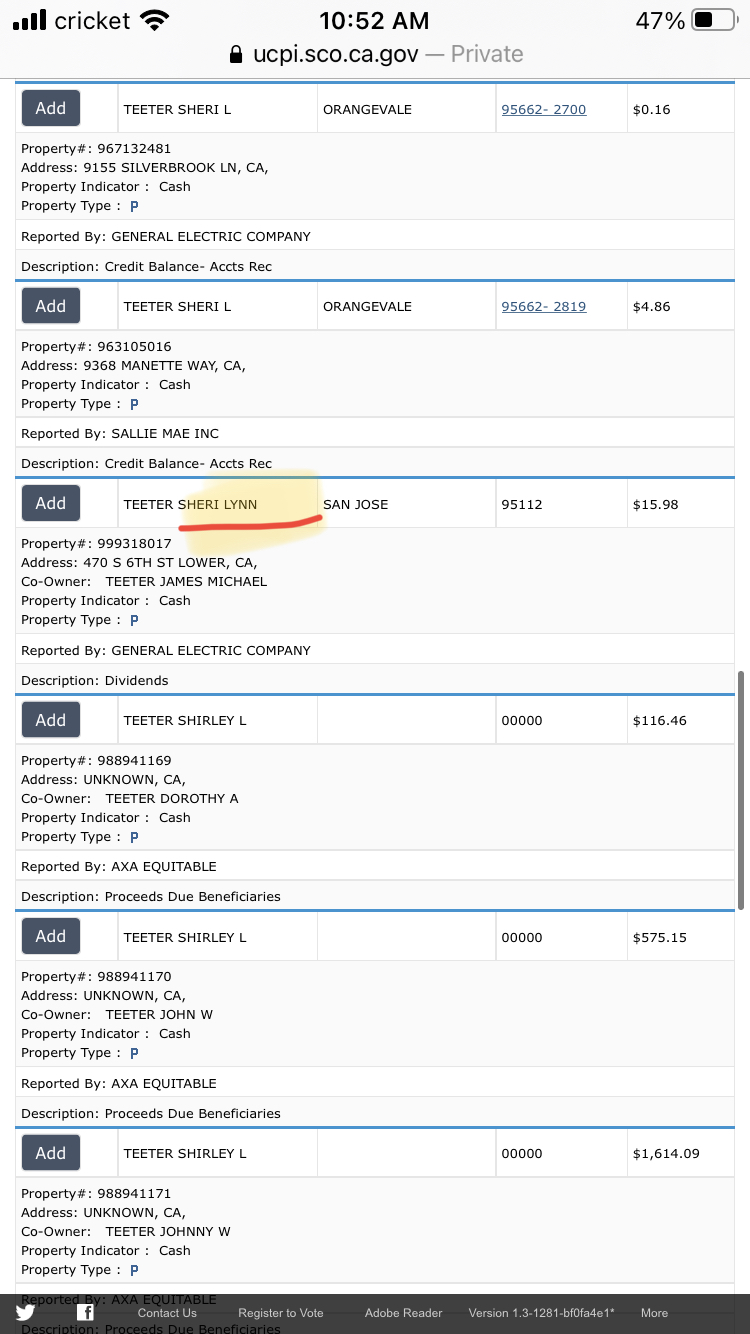The width and height of the screenshot is (750, 1334).
Task: Open the Adobe Reader footer link
Action: pos(403,1313)
